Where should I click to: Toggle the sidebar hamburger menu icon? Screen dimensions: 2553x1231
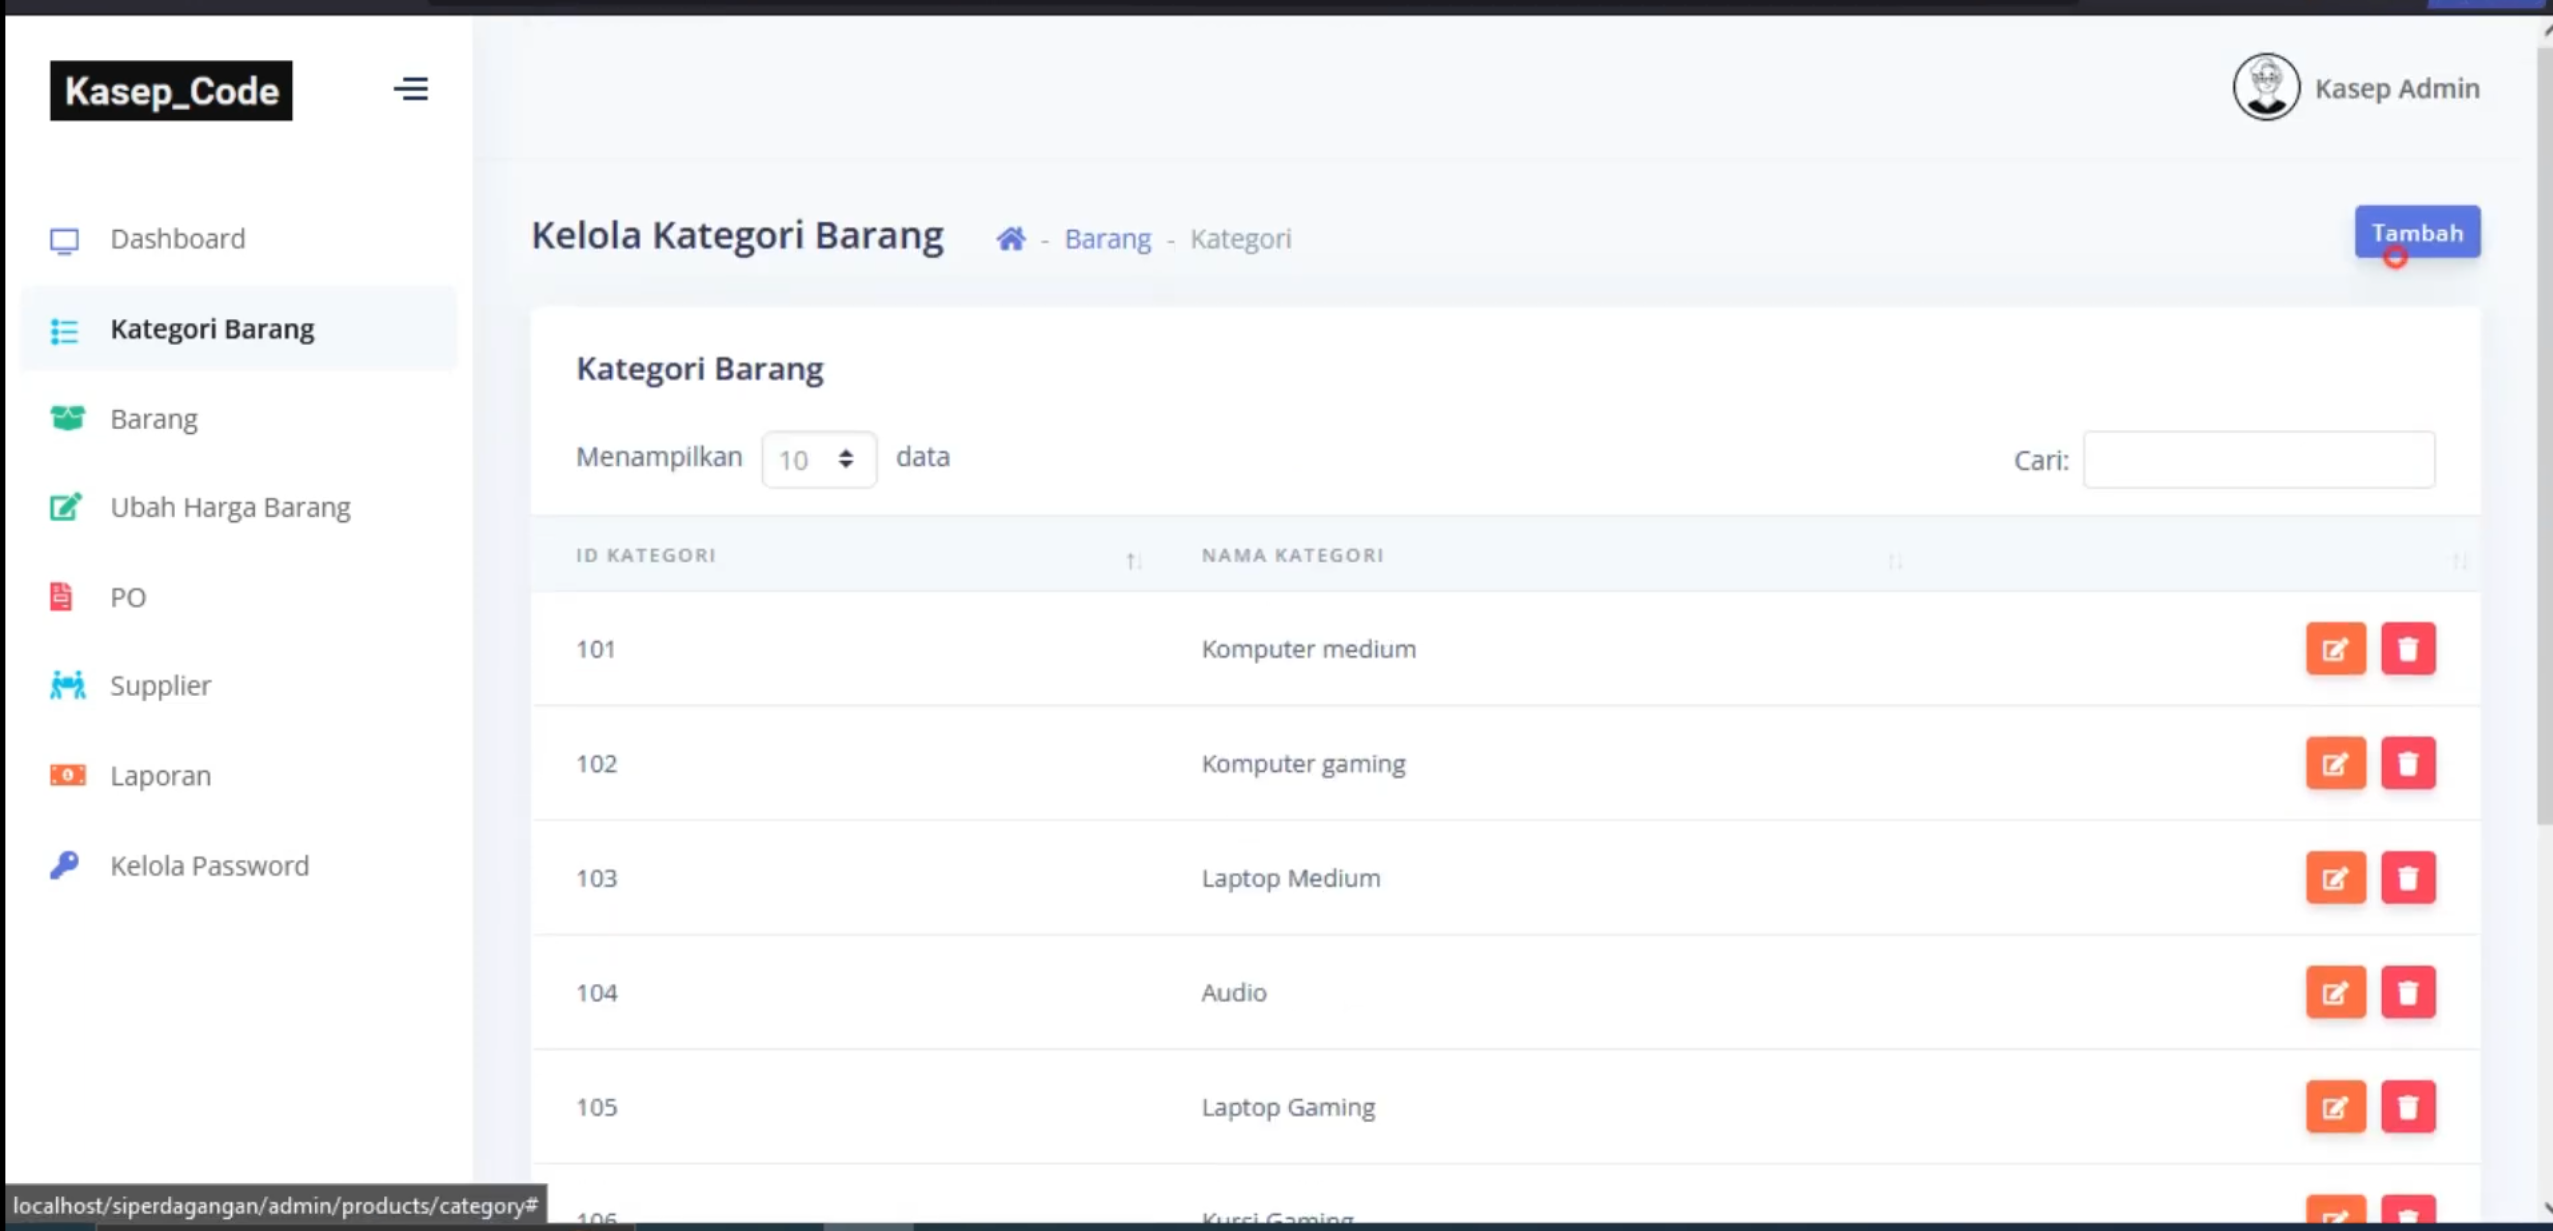coord(411,90)
